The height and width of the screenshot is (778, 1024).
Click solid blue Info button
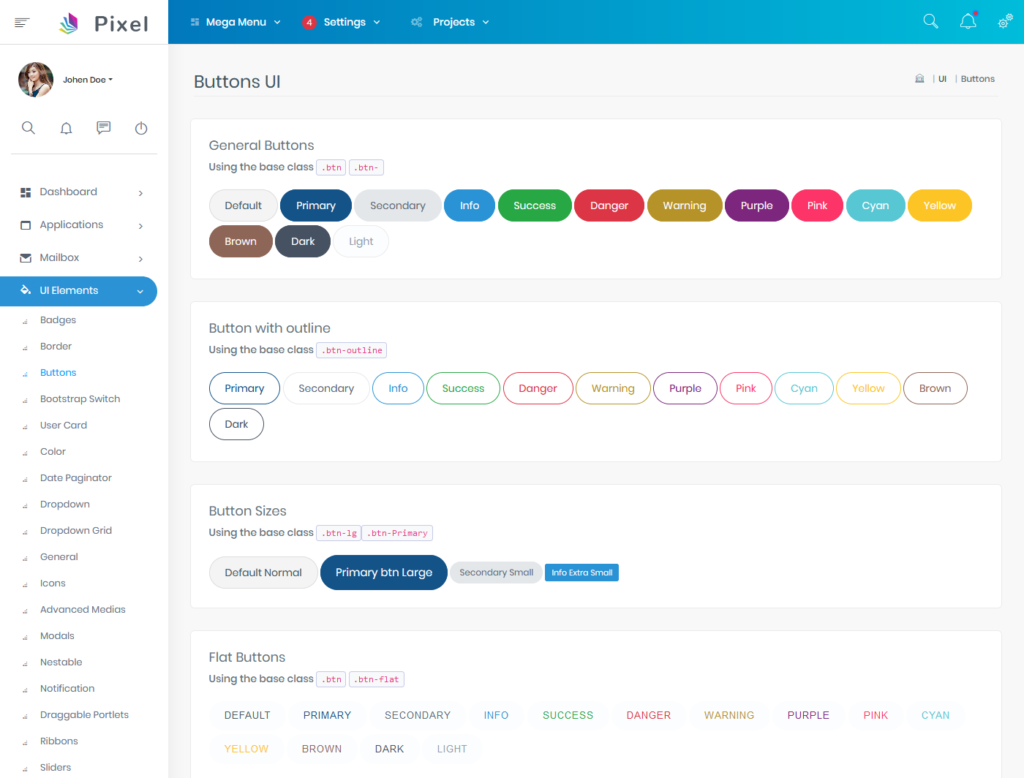tap(469, 206)
